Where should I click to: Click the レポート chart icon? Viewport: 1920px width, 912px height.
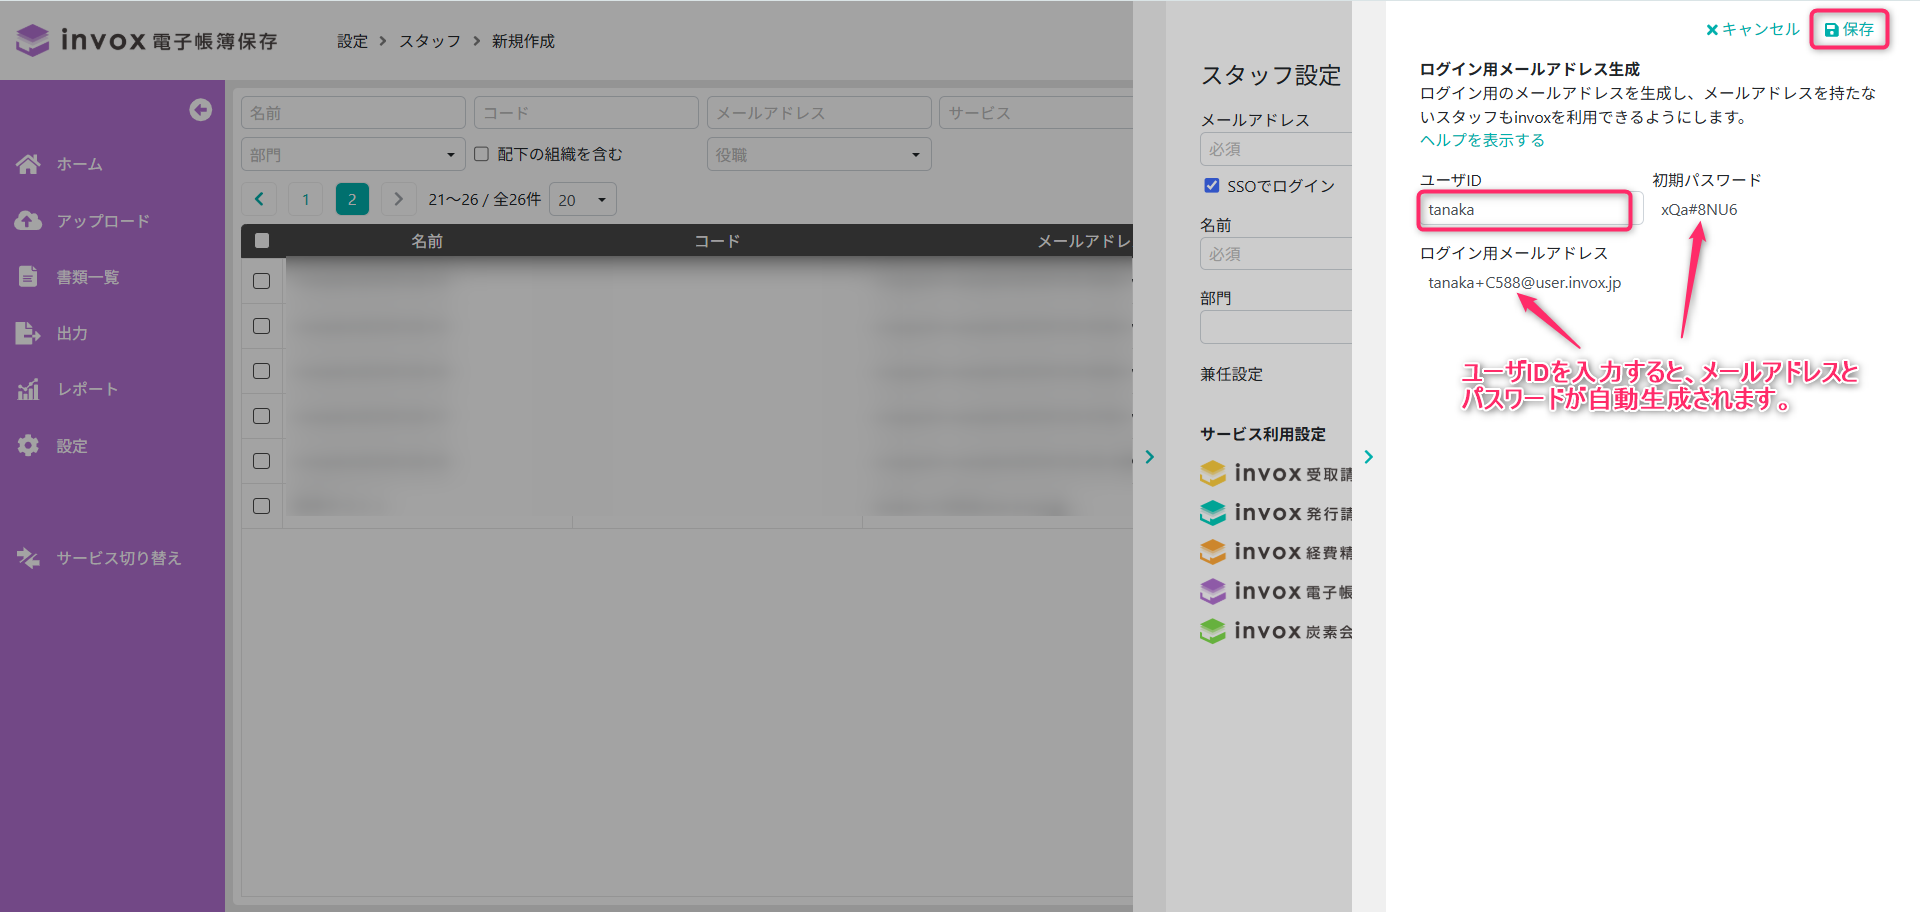click(x=28, y=389)
